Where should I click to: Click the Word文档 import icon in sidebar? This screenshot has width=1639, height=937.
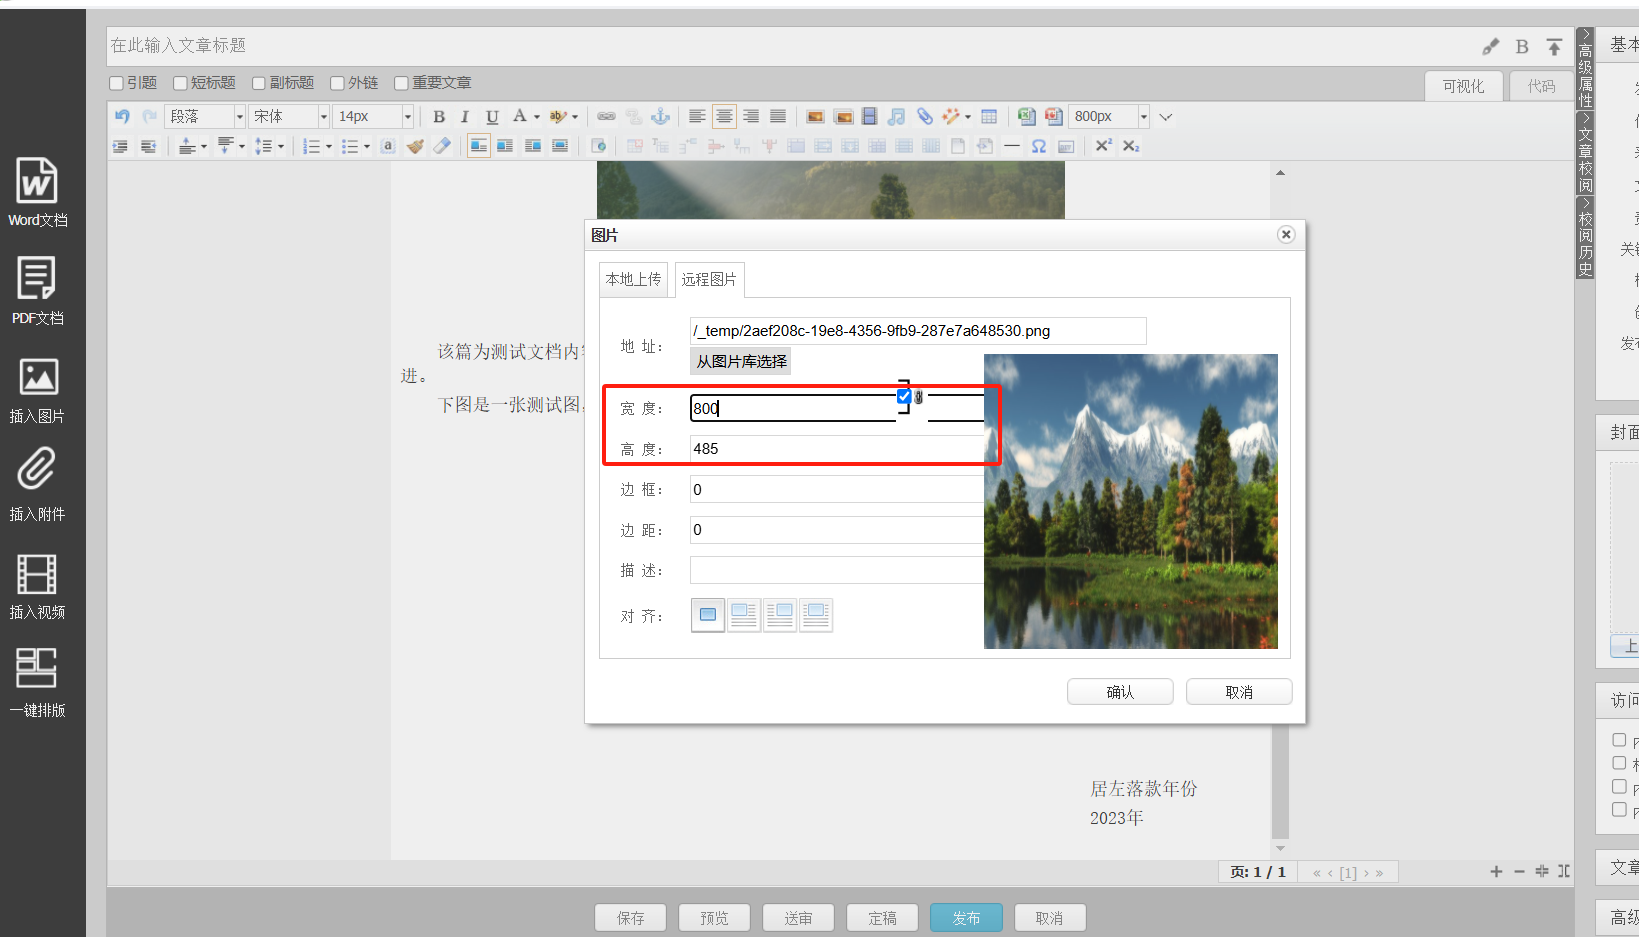(x=37, y=192)
